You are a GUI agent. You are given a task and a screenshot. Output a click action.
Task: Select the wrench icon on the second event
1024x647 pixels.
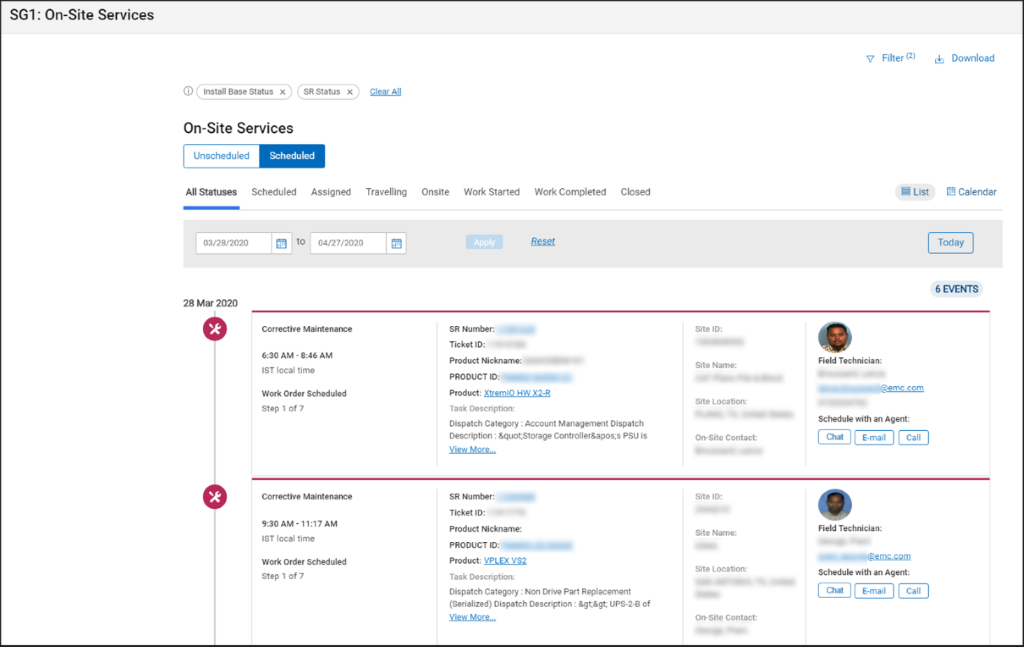coord(214,496)
